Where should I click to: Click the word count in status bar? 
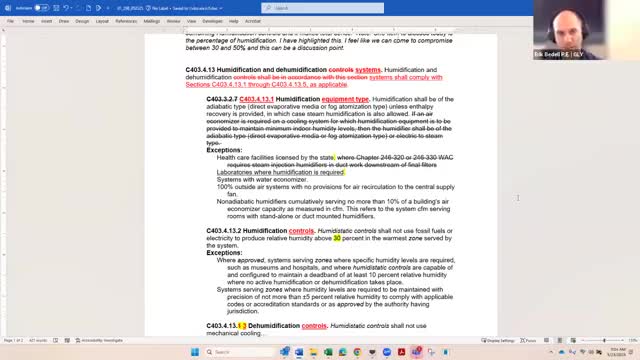[x=38, y=340]
